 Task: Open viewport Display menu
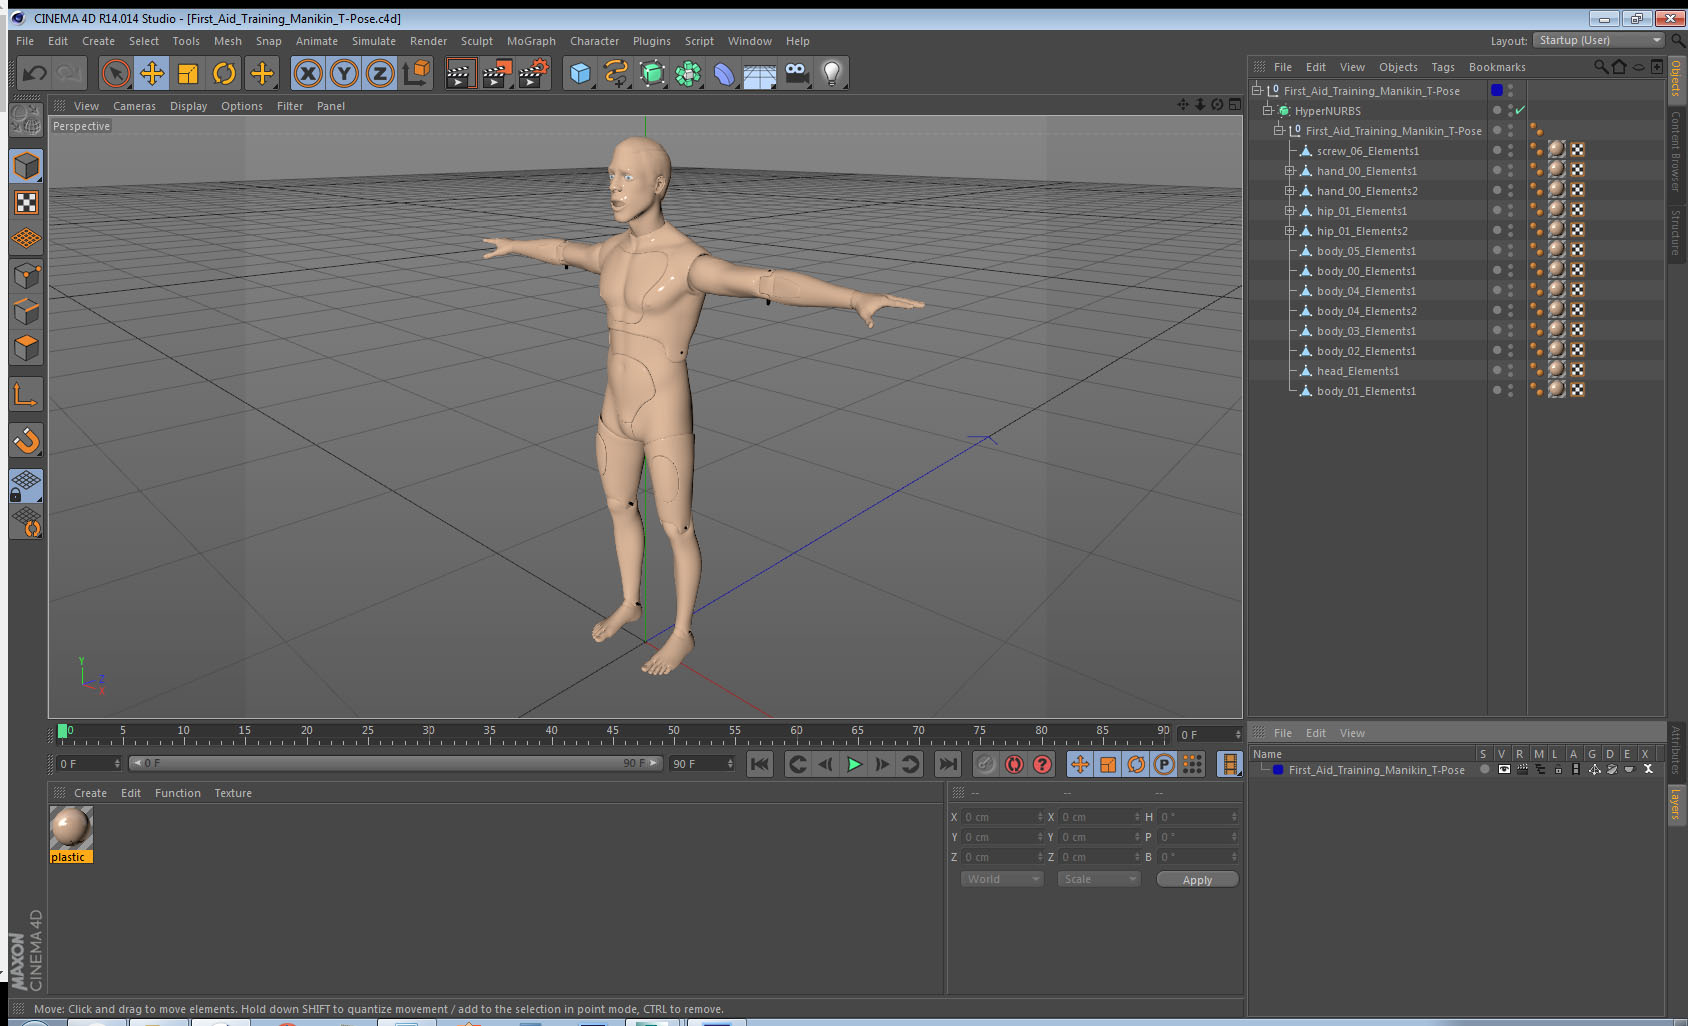(x=188, y=106)
